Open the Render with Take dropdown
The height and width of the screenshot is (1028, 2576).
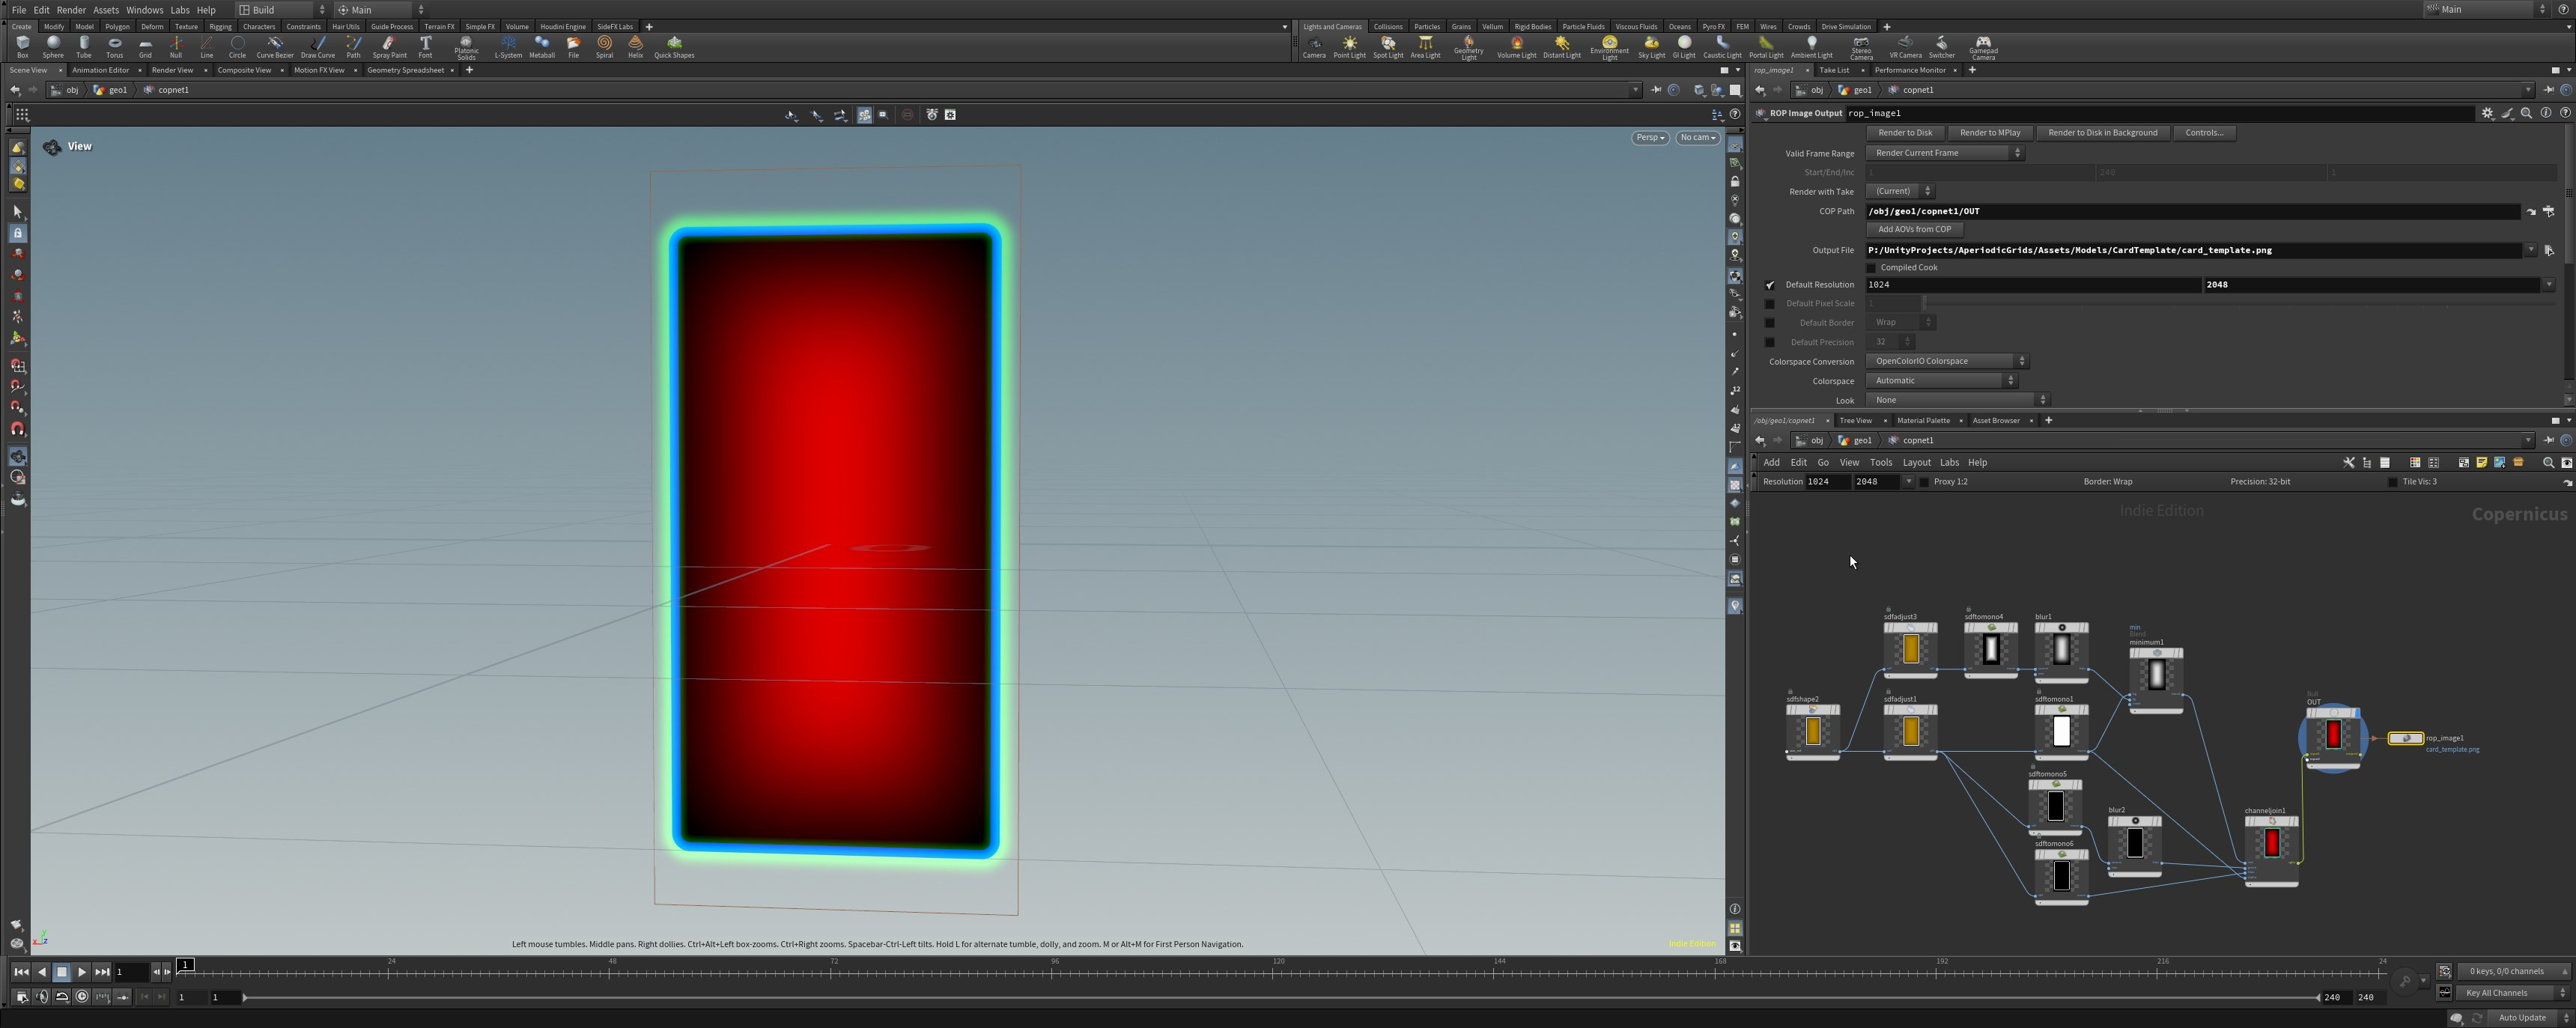[x=1900, y=191]
